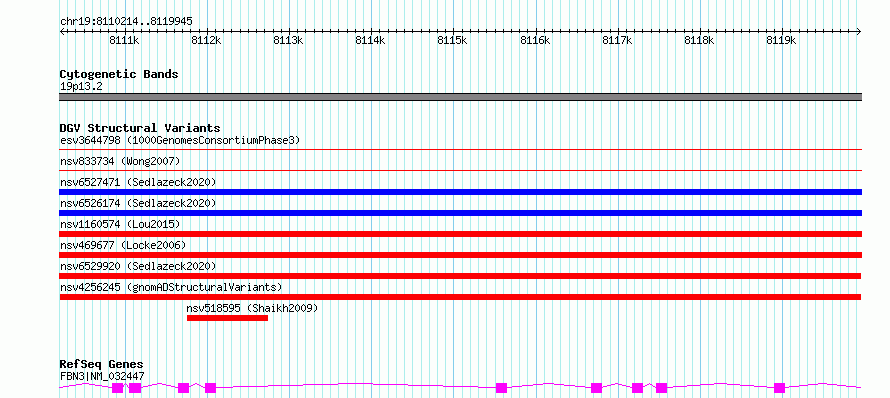Image resolution: width=890 pixels, height=398 pixels.
Task: Click the 8118k ruler tick label
Action: (699, 40)
